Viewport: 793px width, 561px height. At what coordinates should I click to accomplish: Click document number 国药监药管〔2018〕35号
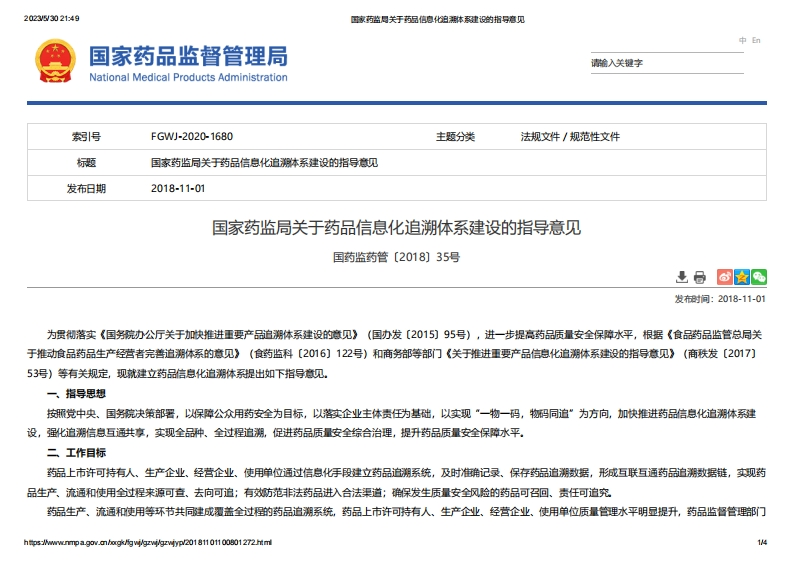pyautogui.click(x=396, y=257)
